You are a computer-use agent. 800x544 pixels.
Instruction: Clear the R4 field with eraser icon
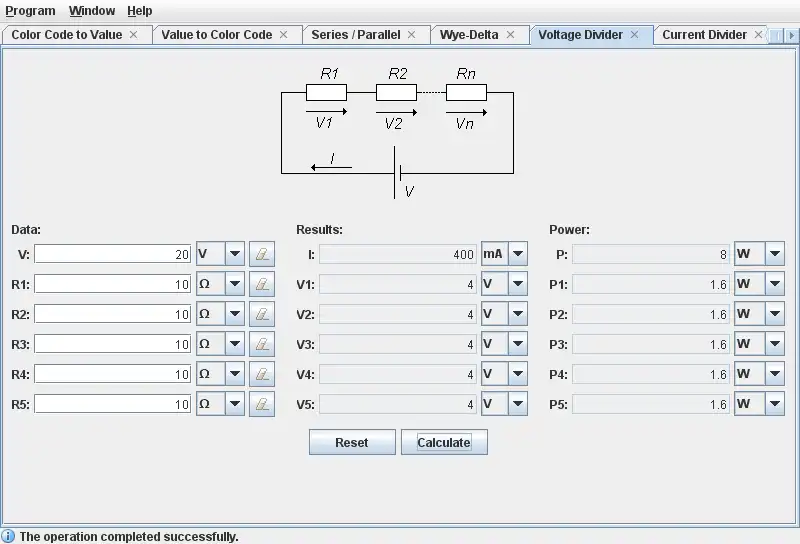[262, 374]
